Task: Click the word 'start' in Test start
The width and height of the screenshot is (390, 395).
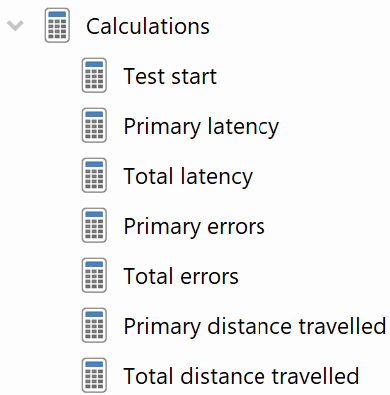Action: pos(195,77)
